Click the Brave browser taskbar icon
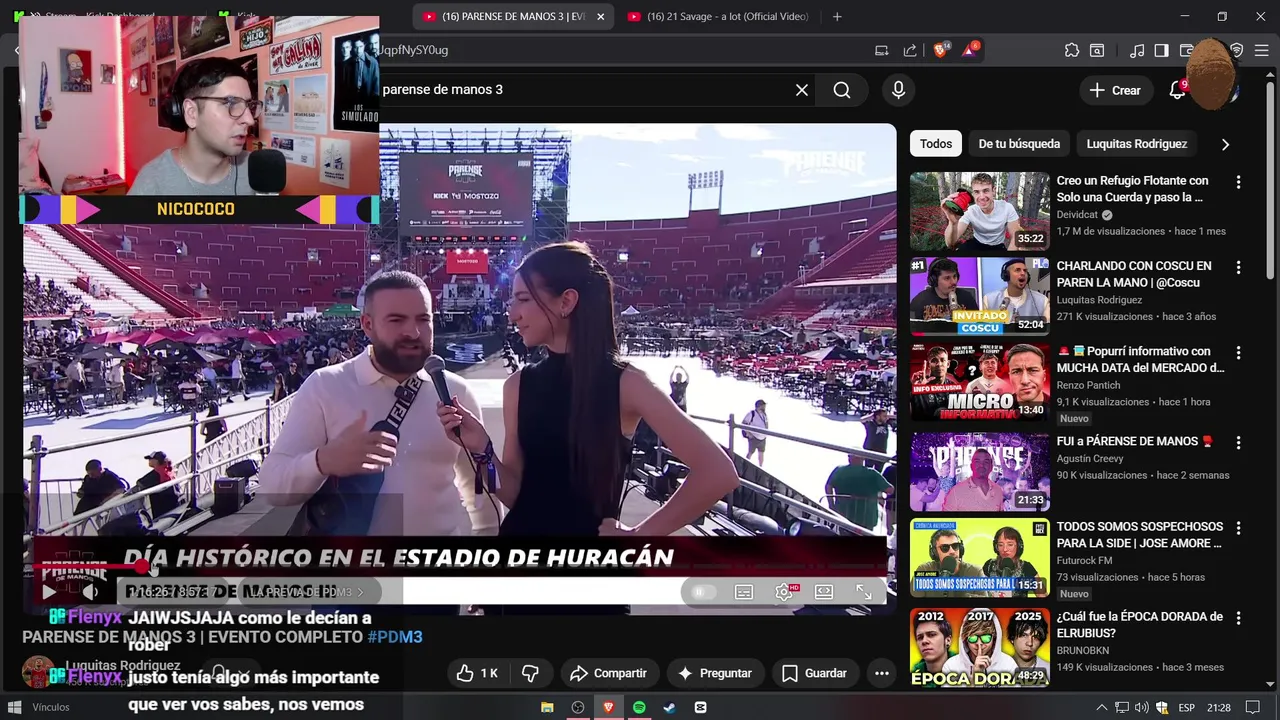Image resolution: width=1280 pixels, height=720 pixels. (608, 707)
